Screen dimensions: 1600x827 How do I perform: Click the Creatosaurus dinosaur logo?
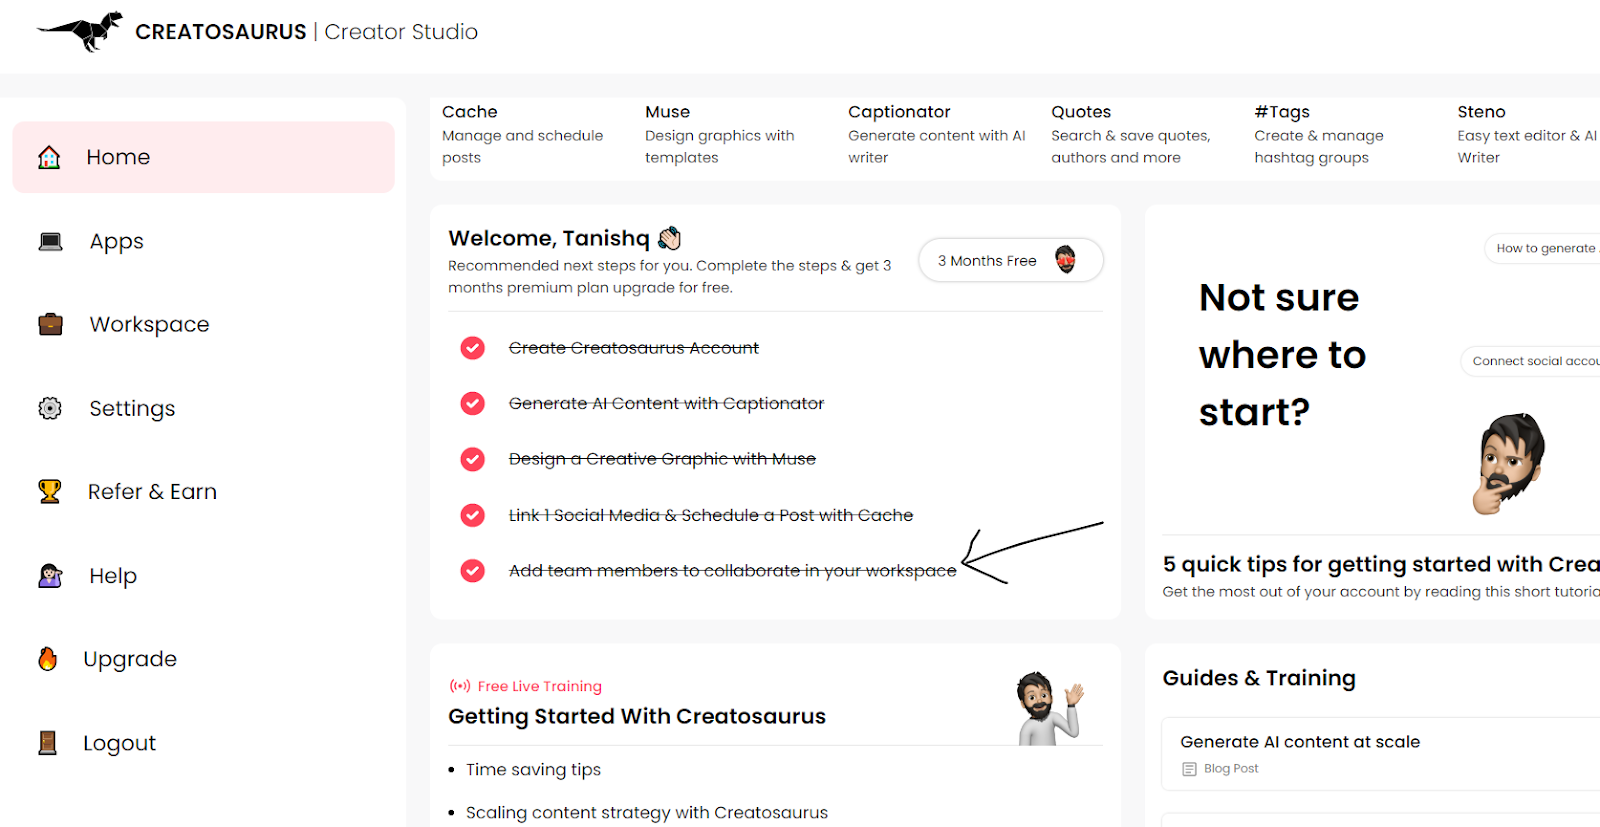[80, 31]
